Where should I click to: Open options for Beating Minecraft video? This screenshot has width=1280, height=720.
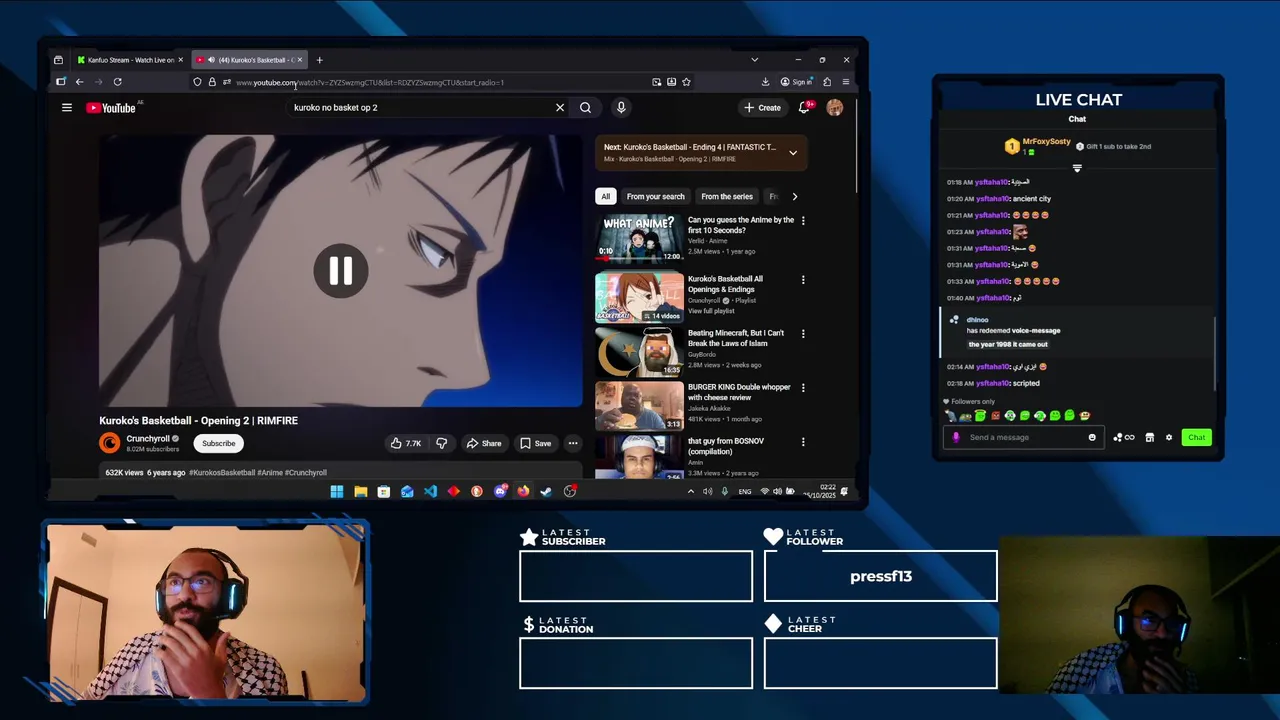coord(803,334)
